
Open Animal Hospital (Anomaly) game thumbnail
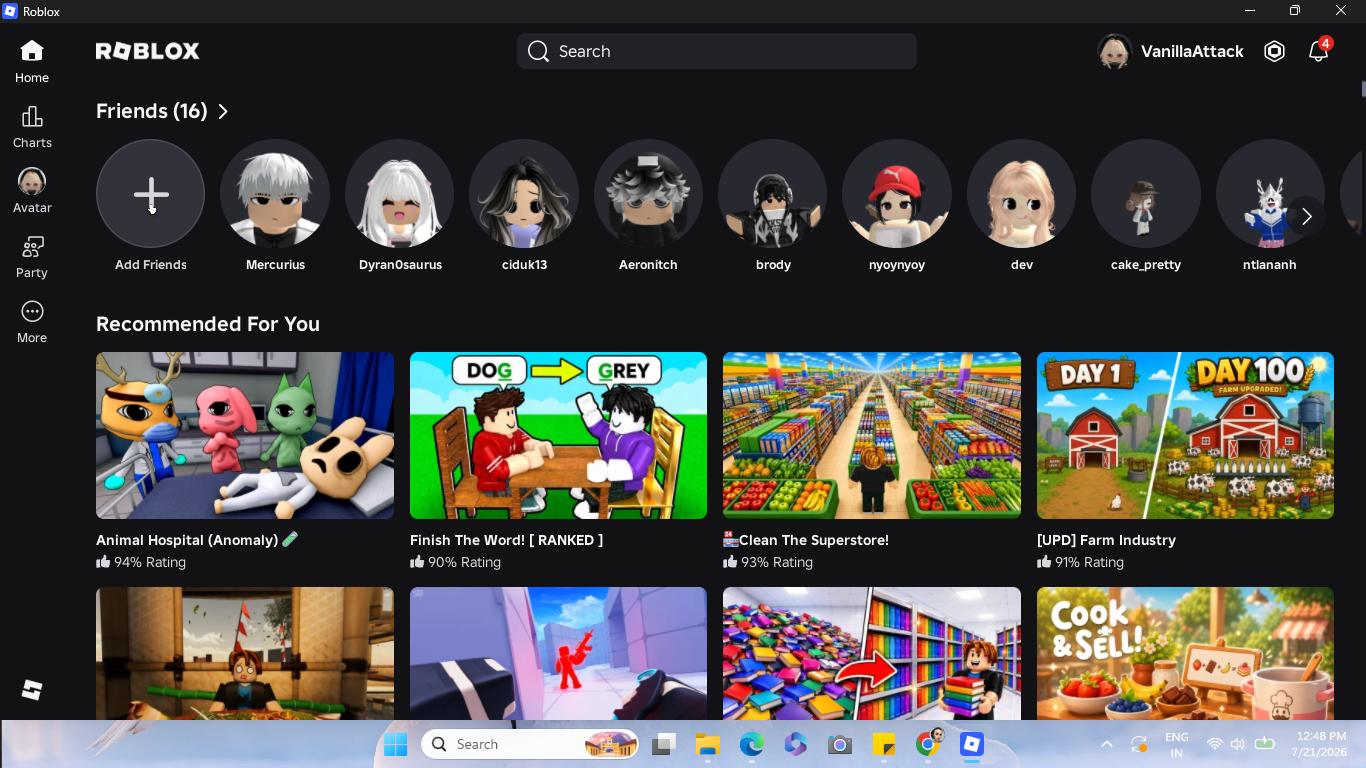point(245,435)
